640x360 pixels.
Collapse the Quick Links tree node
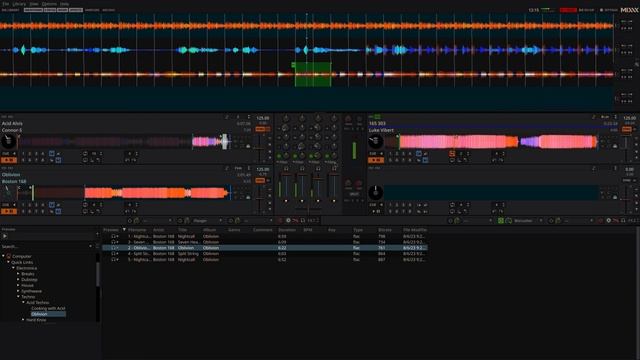point(8,262)
